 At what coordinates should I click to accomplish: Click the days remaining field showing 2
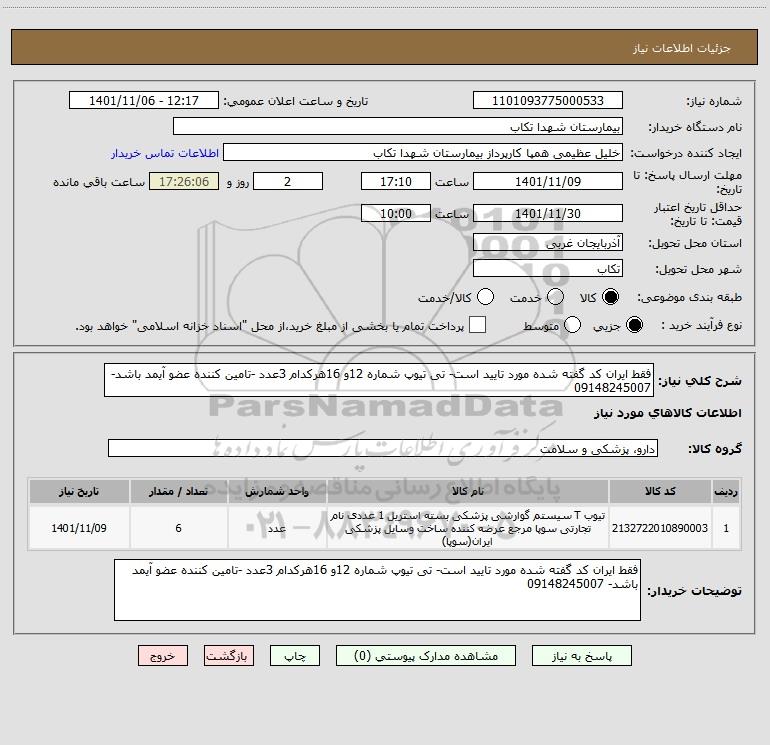pyautogui.click(x=288, y=181)
